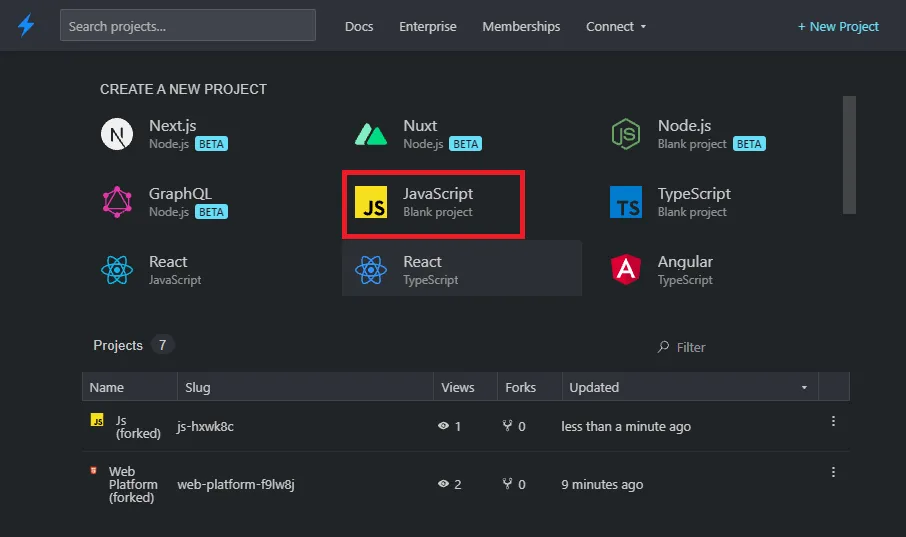Viewport: 906px width, 537px height.
Task: Click the templates list scrollbar
Action: 849,155
